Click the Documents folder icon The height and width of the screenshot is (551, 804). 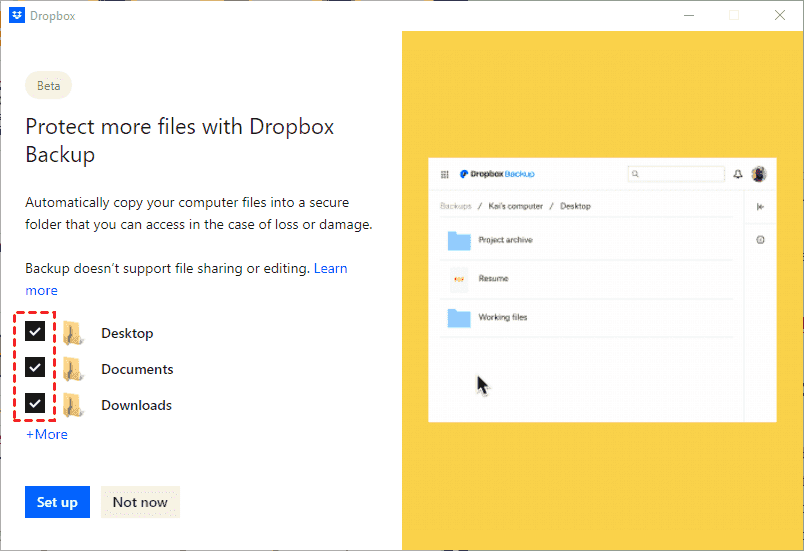(72, 369)
